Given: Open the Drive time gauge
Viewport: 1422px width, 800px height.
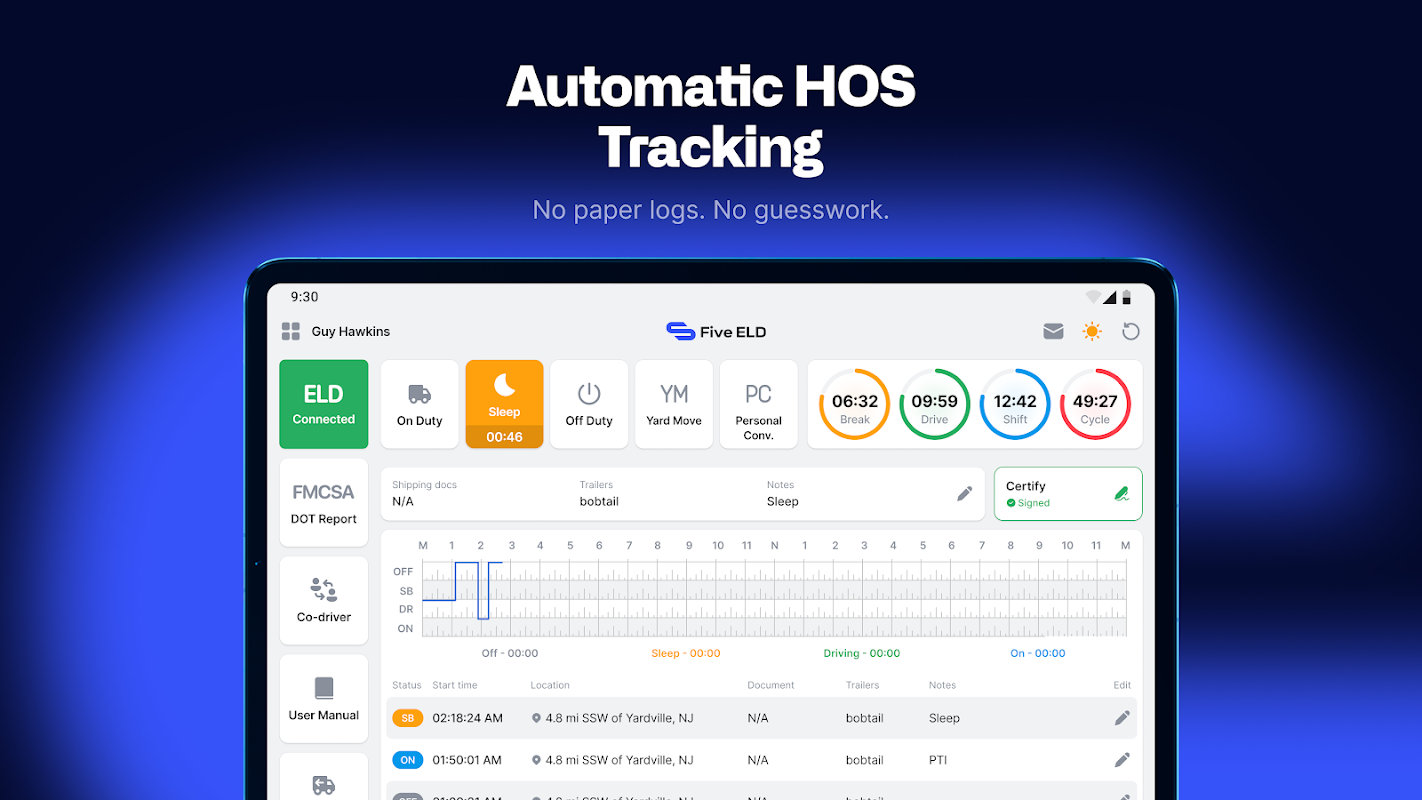Looking at the screenshot, I should (935, 404).
